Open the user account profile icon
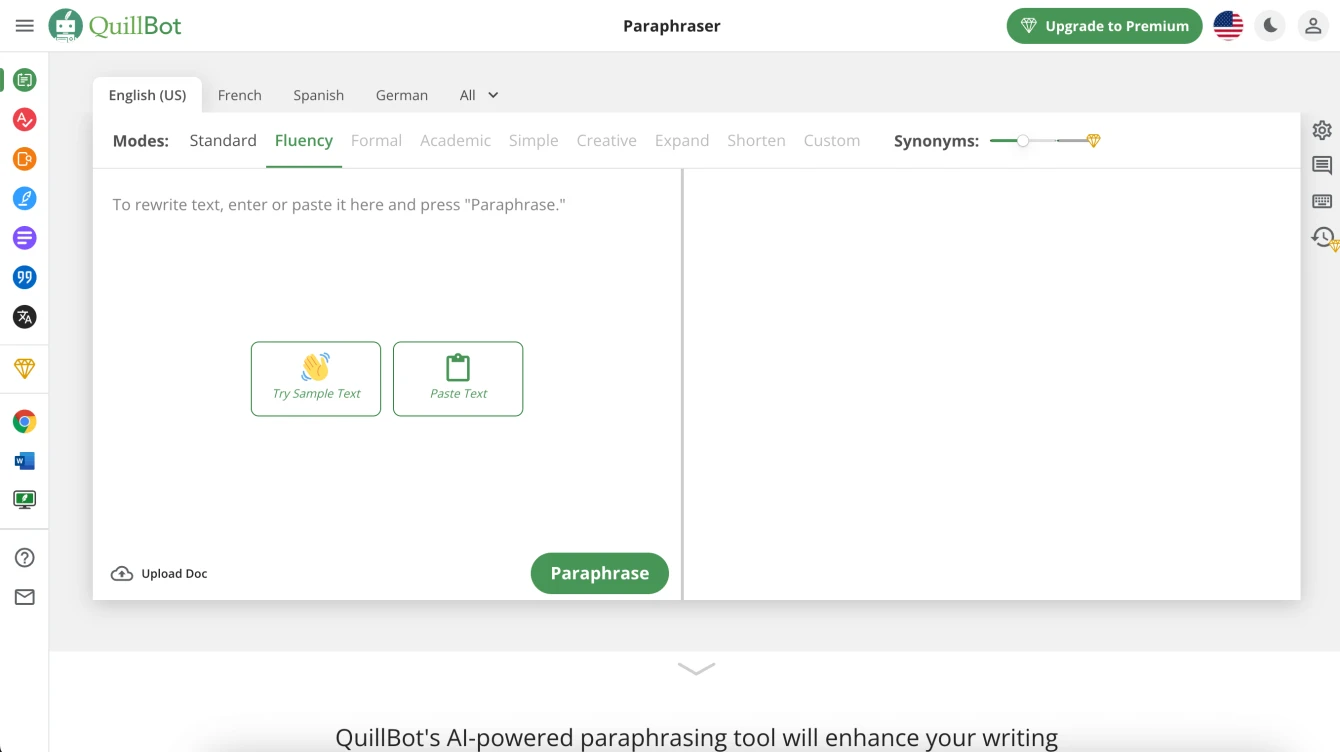Screen dimensions: 1340x752 [x=1313, y=26]
